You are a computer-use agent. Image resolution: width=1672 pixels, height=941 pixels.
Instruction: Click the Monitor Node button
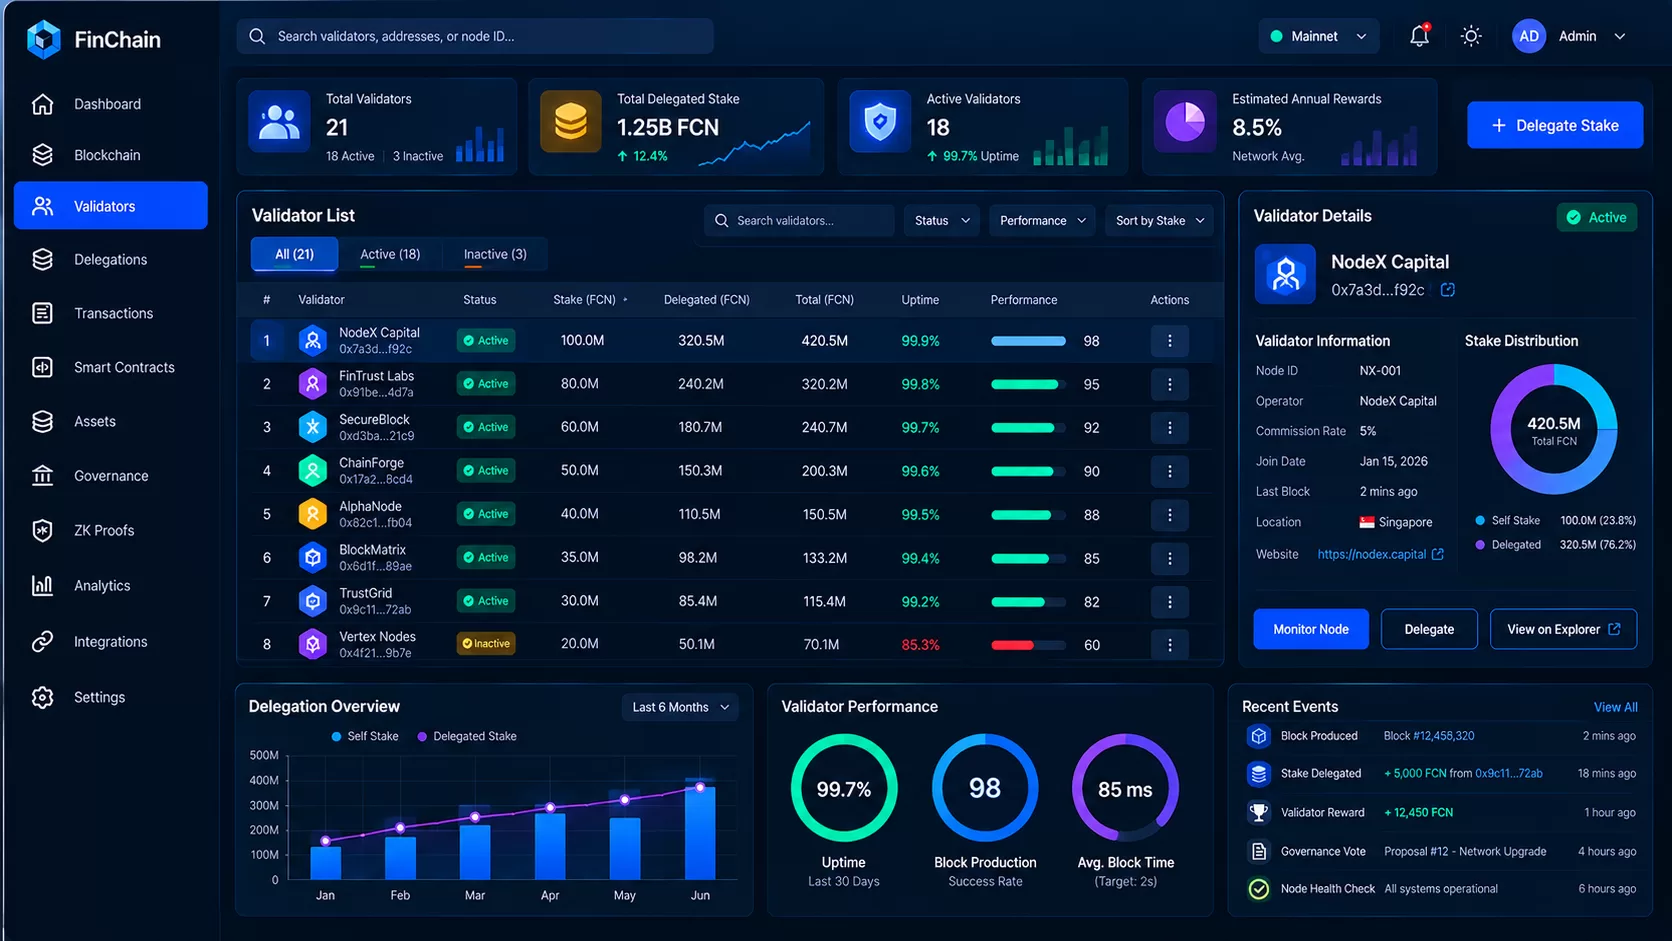click(x=1311, y=629)
